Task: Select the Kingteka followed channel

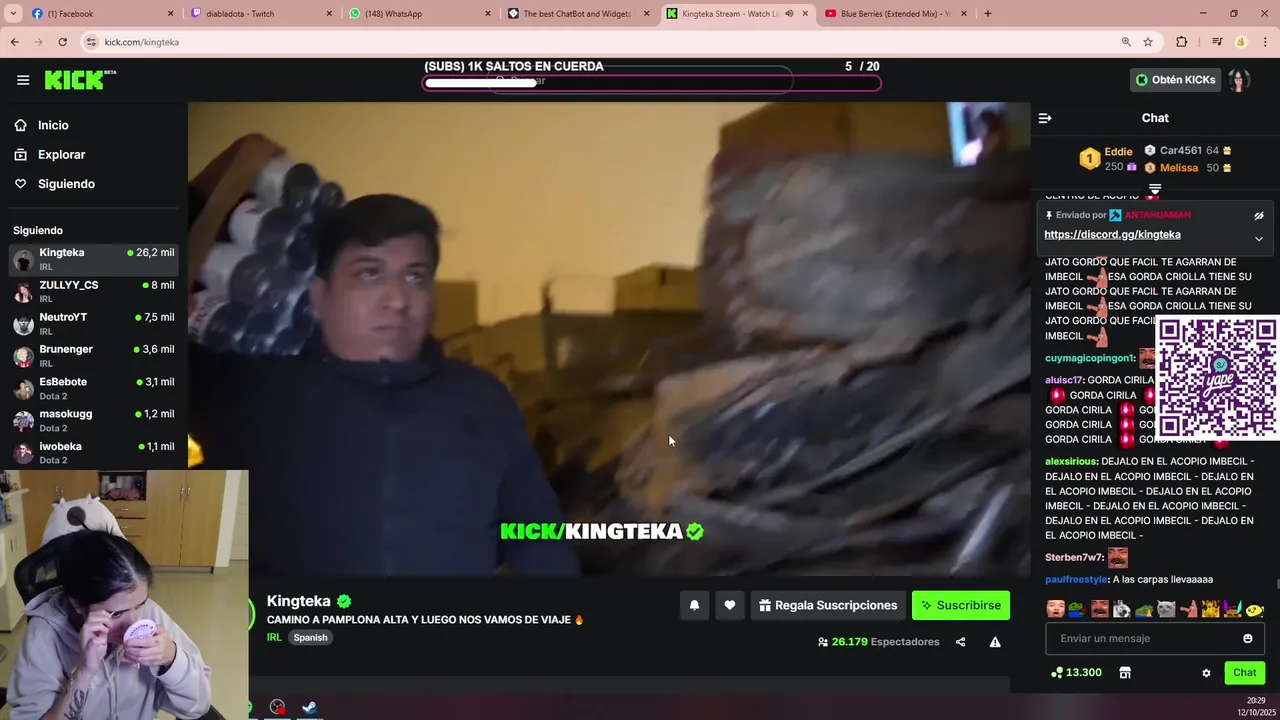Action: coord(94,259)
